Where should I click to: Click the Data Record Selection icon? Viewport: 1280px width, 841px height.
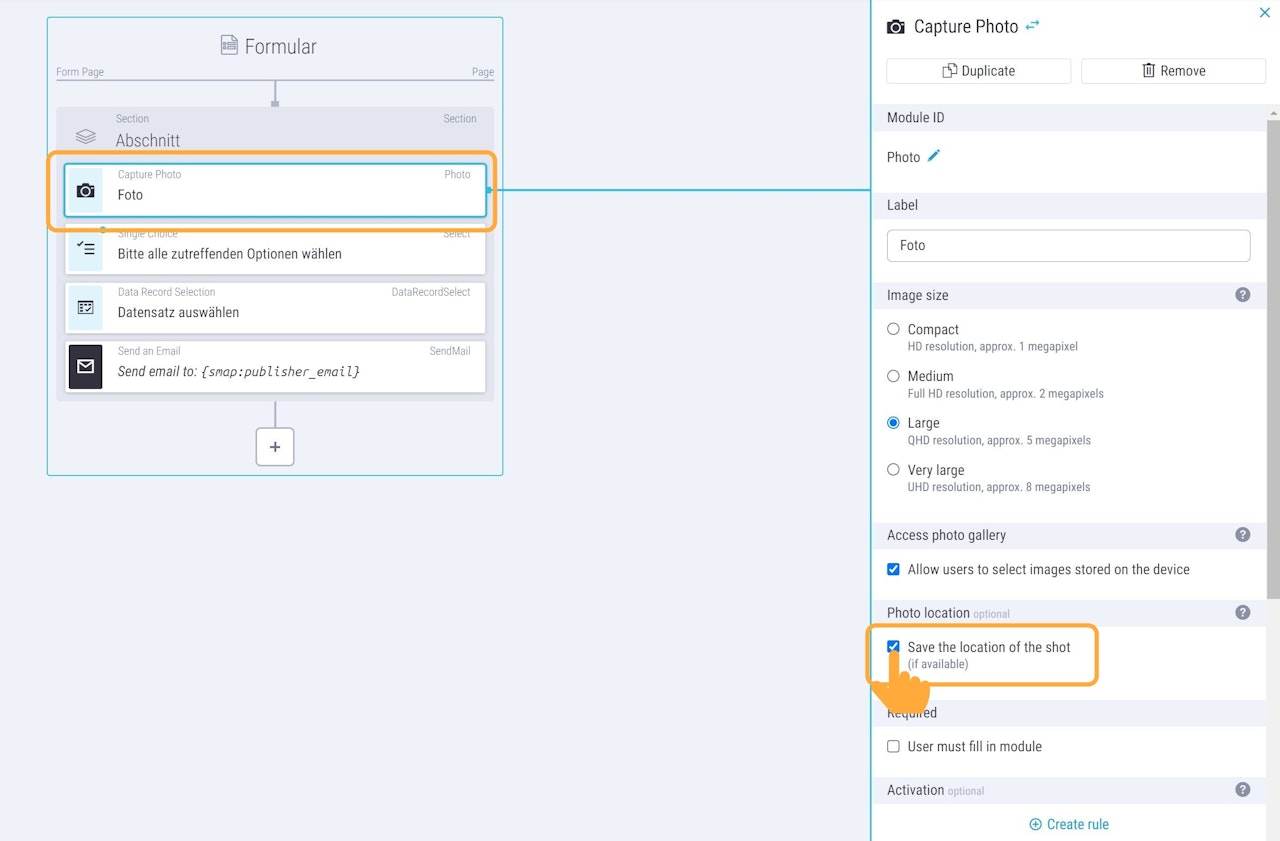coord(86,308)
